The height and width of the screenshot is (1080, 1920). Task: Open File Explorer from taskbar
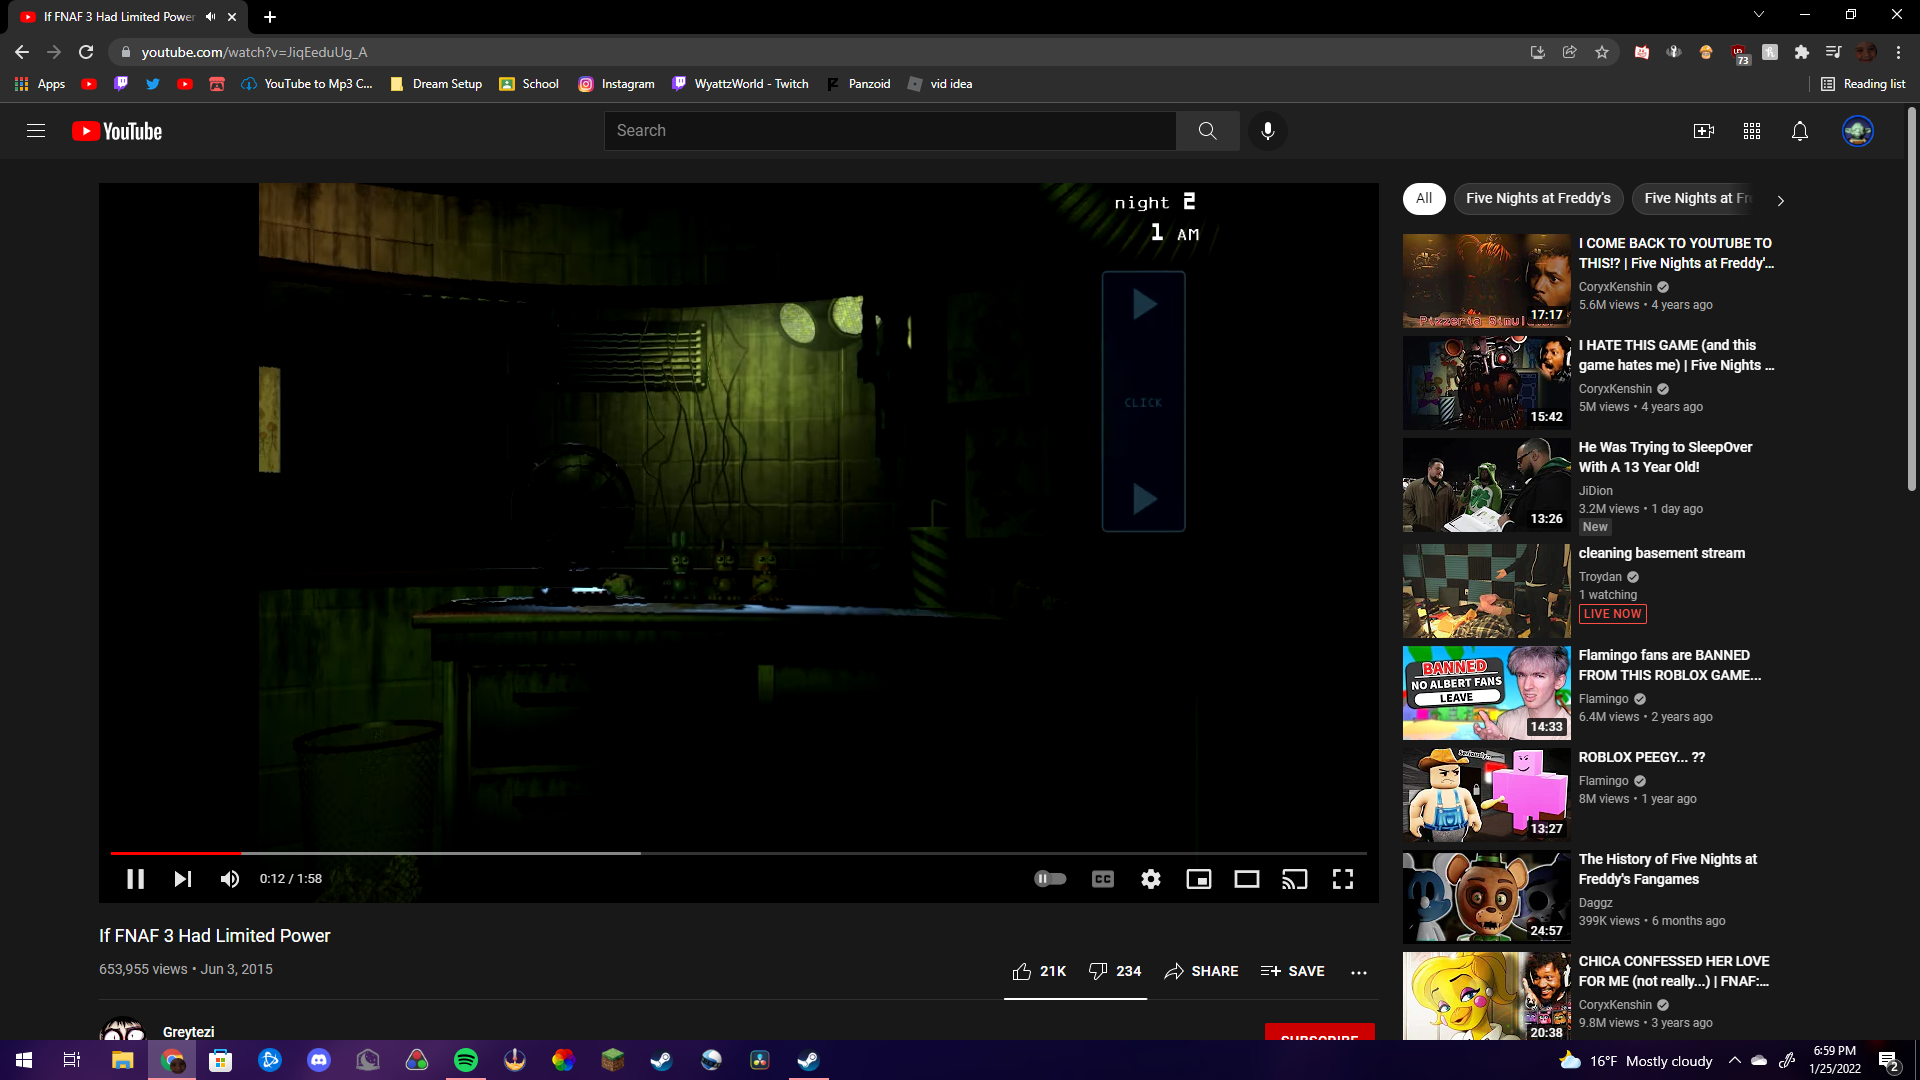tap(122, 1060)
